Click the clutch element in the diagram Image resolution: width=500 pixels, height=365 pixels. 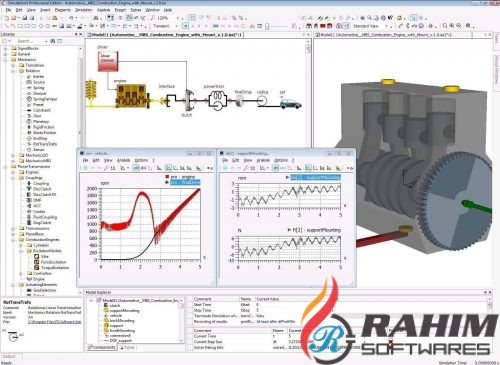click(189, 100)
